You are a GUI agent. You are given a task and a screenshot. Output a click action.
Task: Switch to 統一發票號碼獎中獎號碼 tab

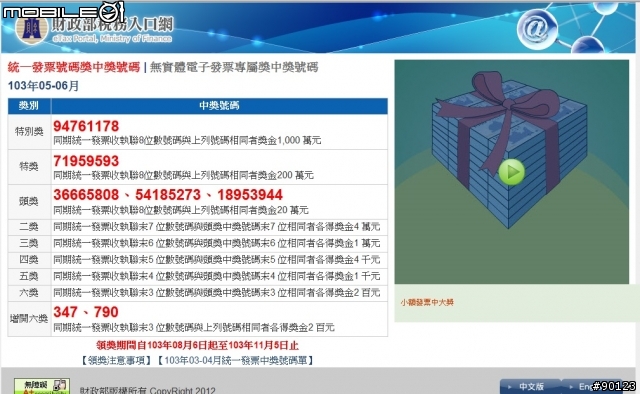(74, 67)
